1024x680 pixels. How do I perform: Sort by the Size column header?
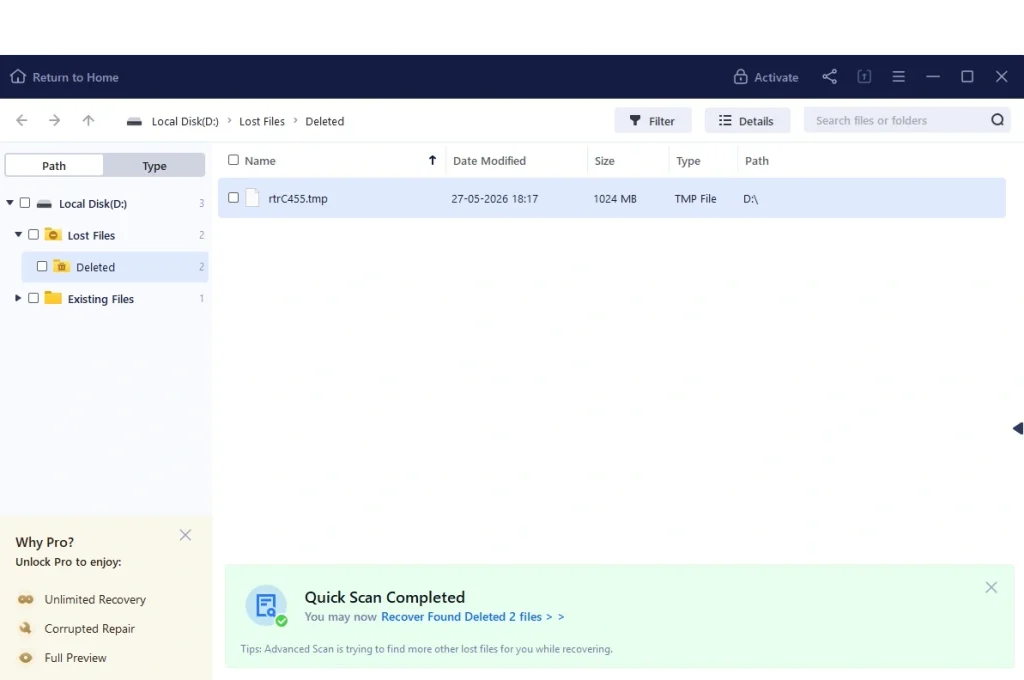click(605, 161)
